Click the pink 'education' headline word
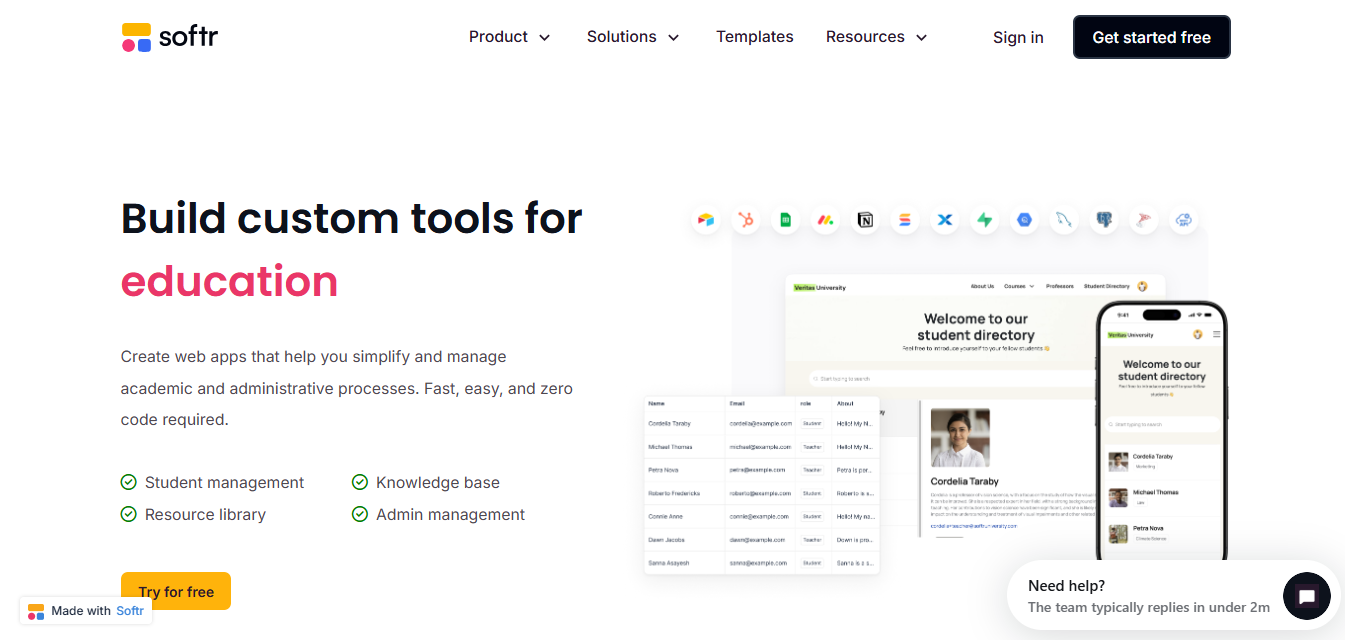Image resolution: width=1345 pixels, height=640 pixels. [x=229, y=281]
